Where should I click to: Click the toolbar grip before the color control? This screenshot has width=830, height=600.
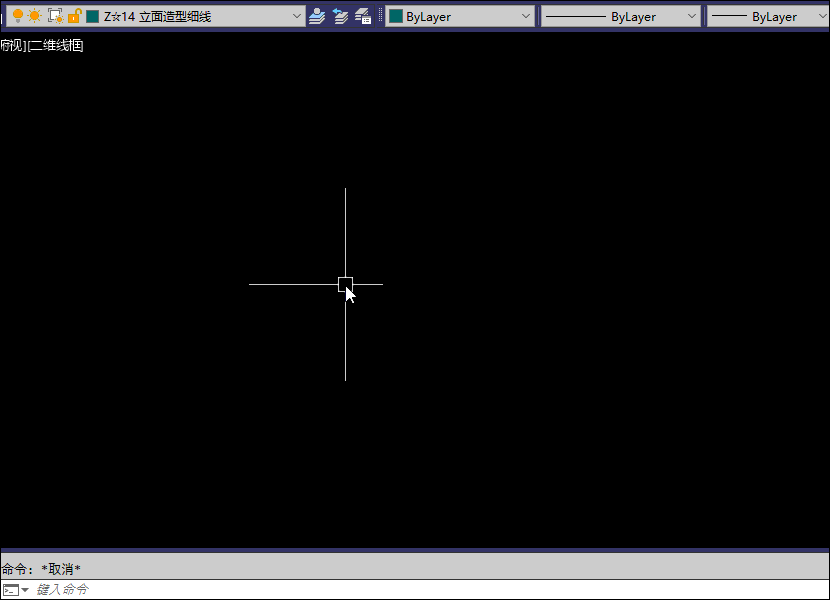pyautogui.click(x=381, y=16)
